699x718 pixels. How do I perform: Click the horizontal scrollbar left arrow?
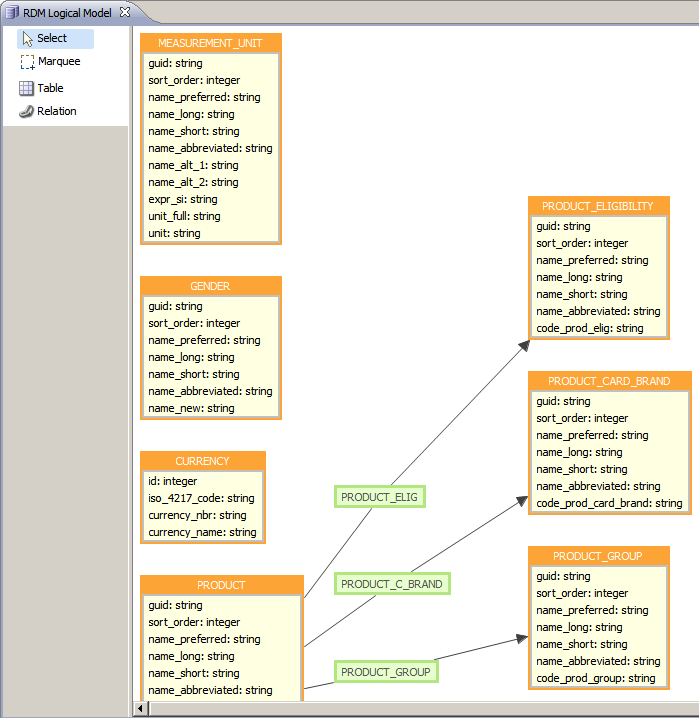click(x=141, y=709)
